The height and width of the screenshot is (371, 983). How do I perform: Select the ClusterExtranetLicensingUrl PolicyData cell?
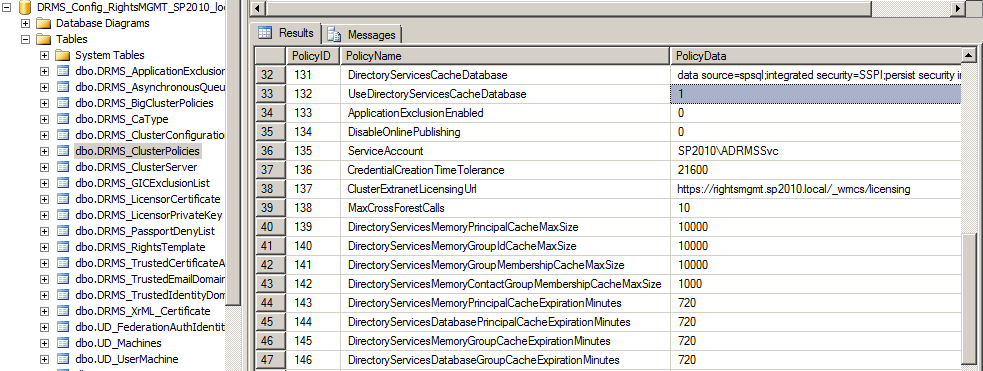tap(815, 189)
